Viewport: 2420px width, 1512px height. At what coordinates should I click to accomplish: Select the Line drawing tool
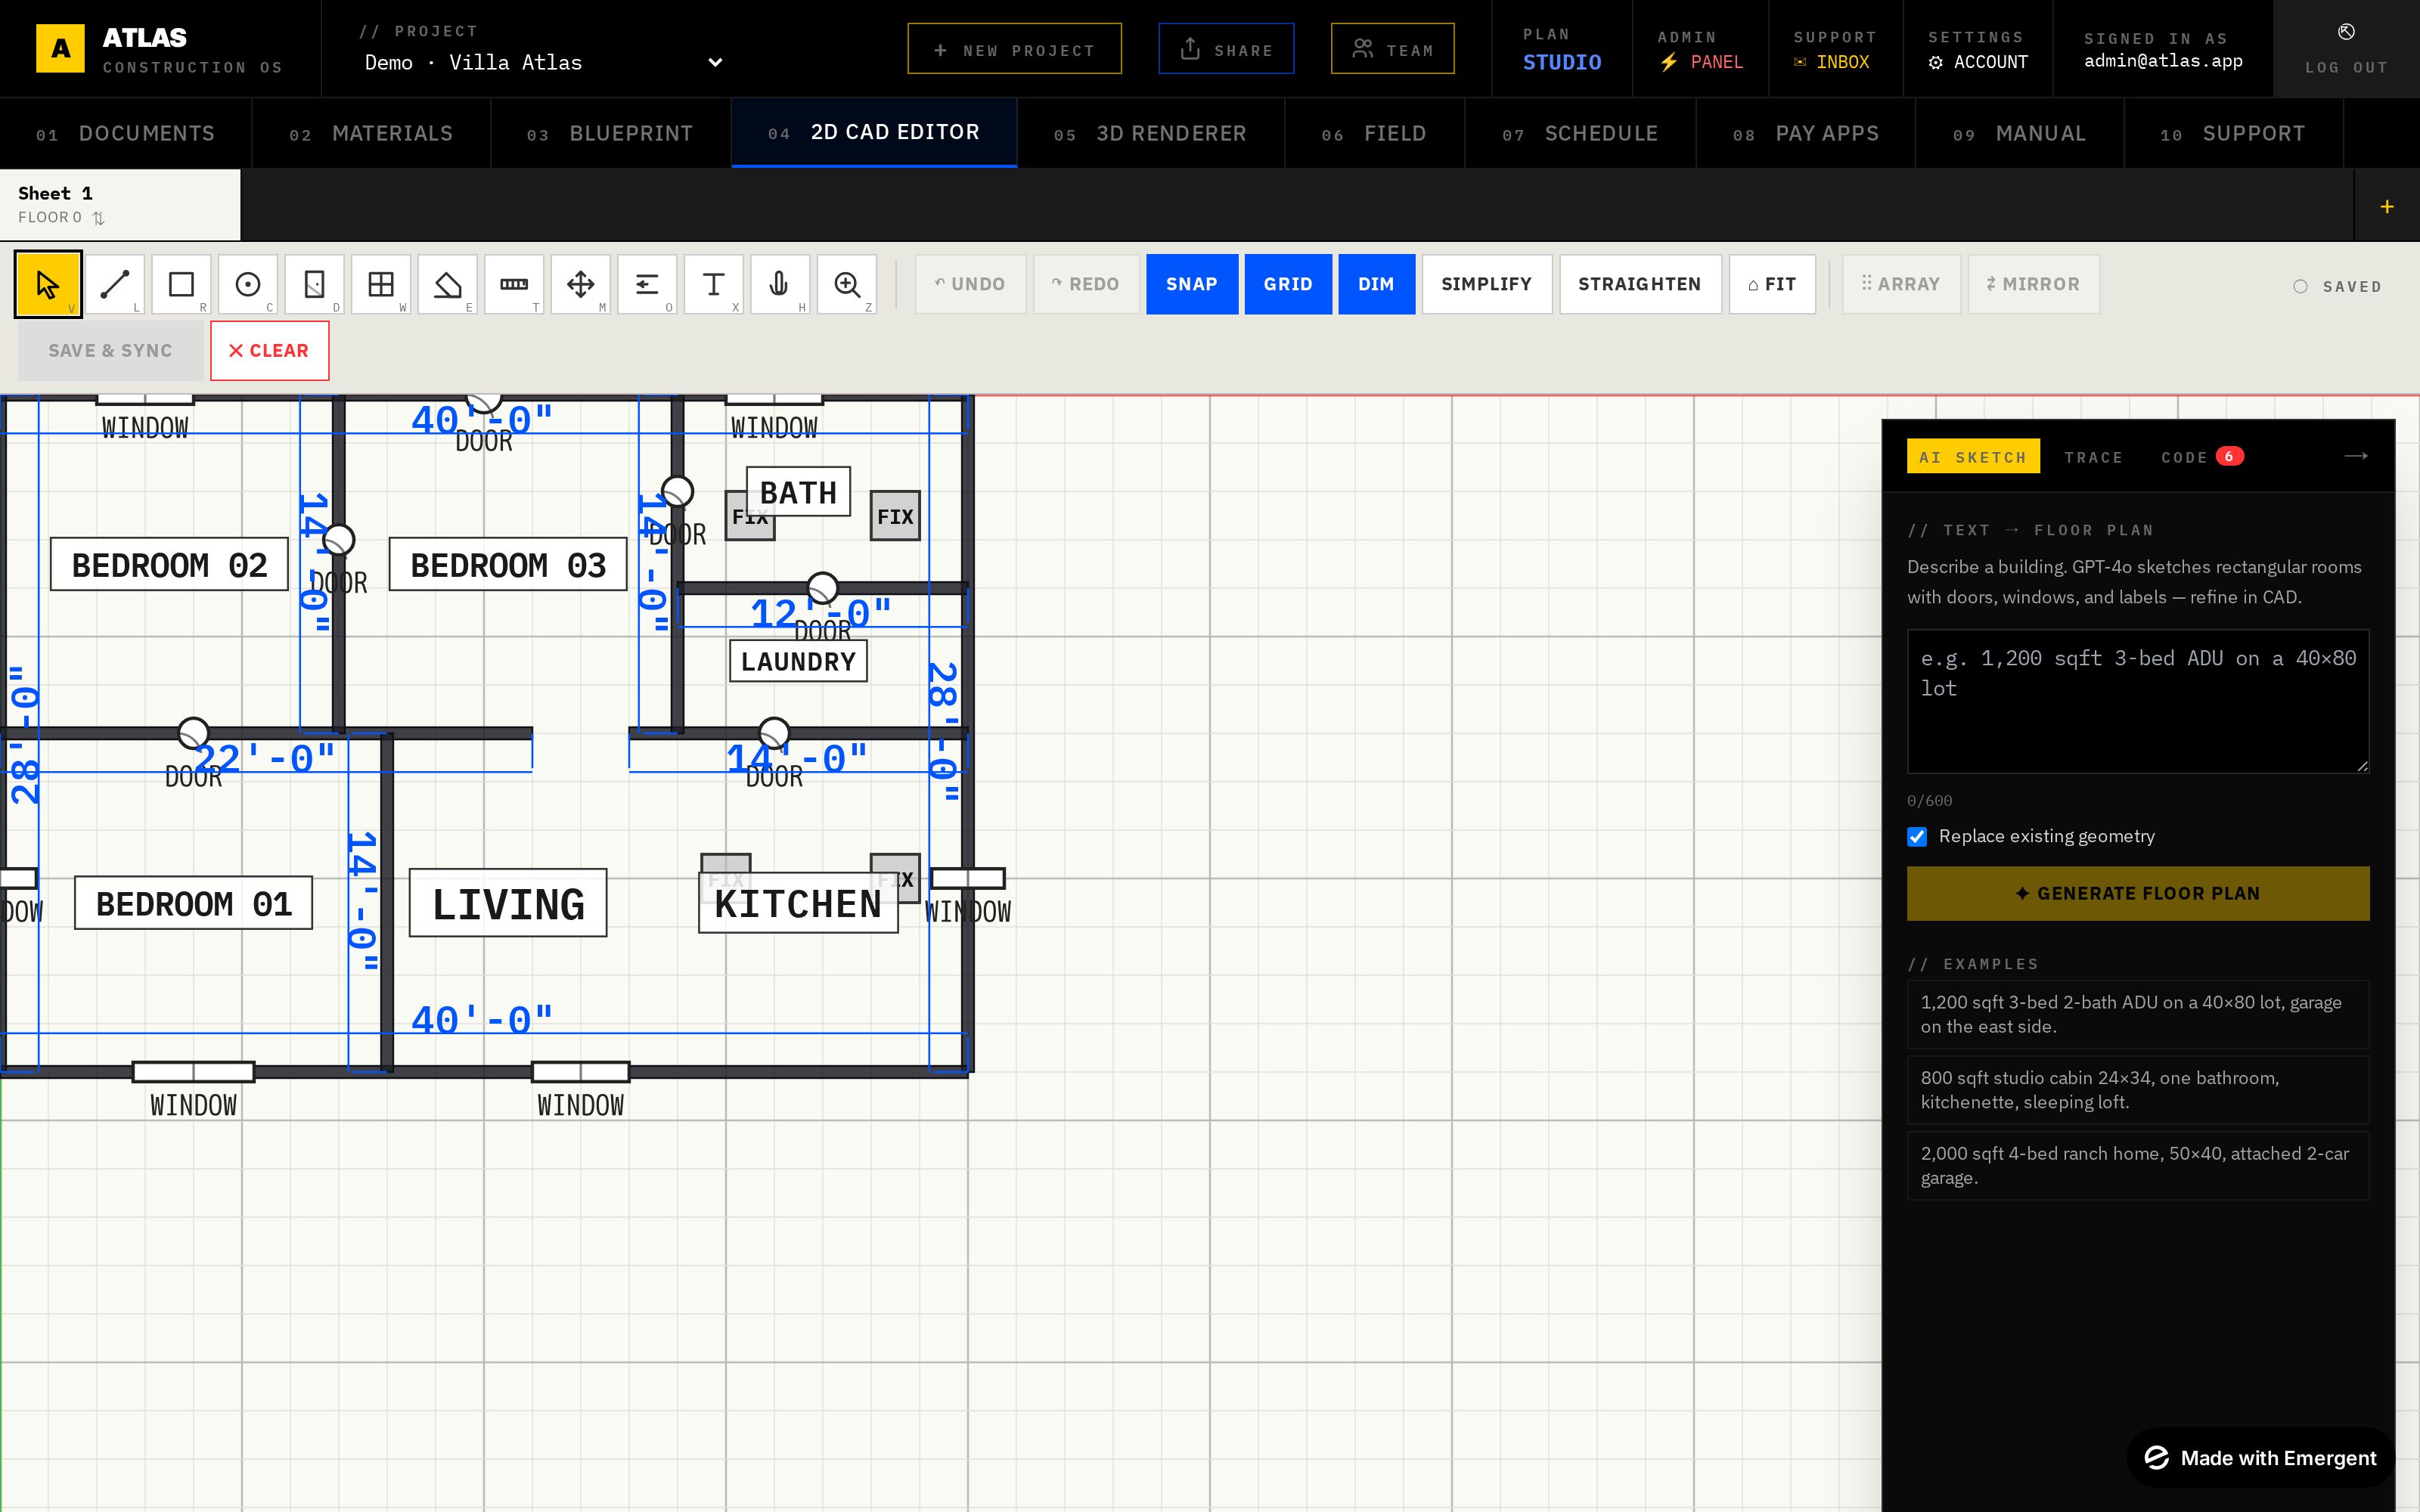coord(115,285)
